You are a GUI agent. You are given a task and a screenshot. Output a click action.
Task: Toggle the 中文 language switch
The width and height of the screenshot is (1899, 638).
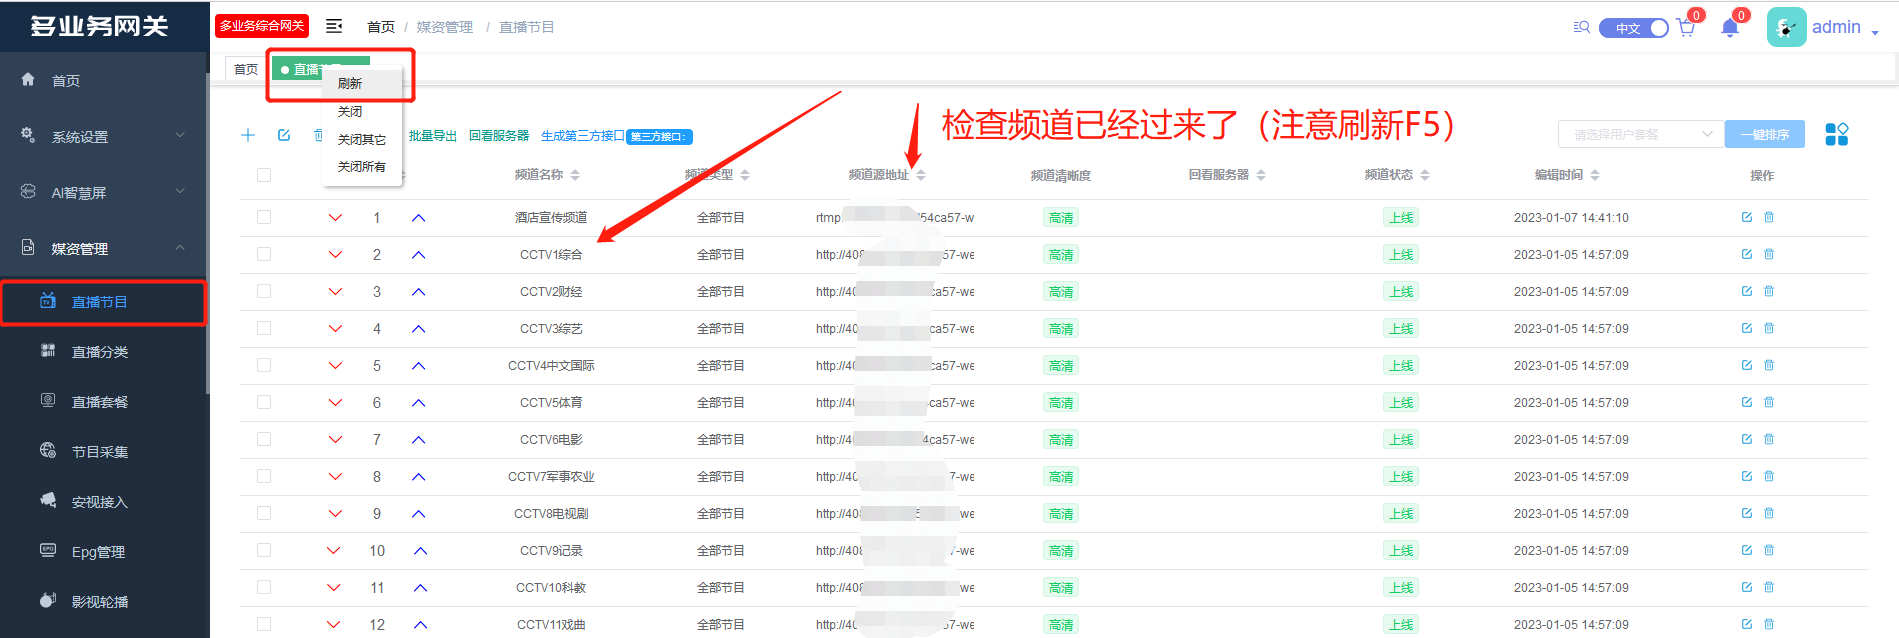1633,28
